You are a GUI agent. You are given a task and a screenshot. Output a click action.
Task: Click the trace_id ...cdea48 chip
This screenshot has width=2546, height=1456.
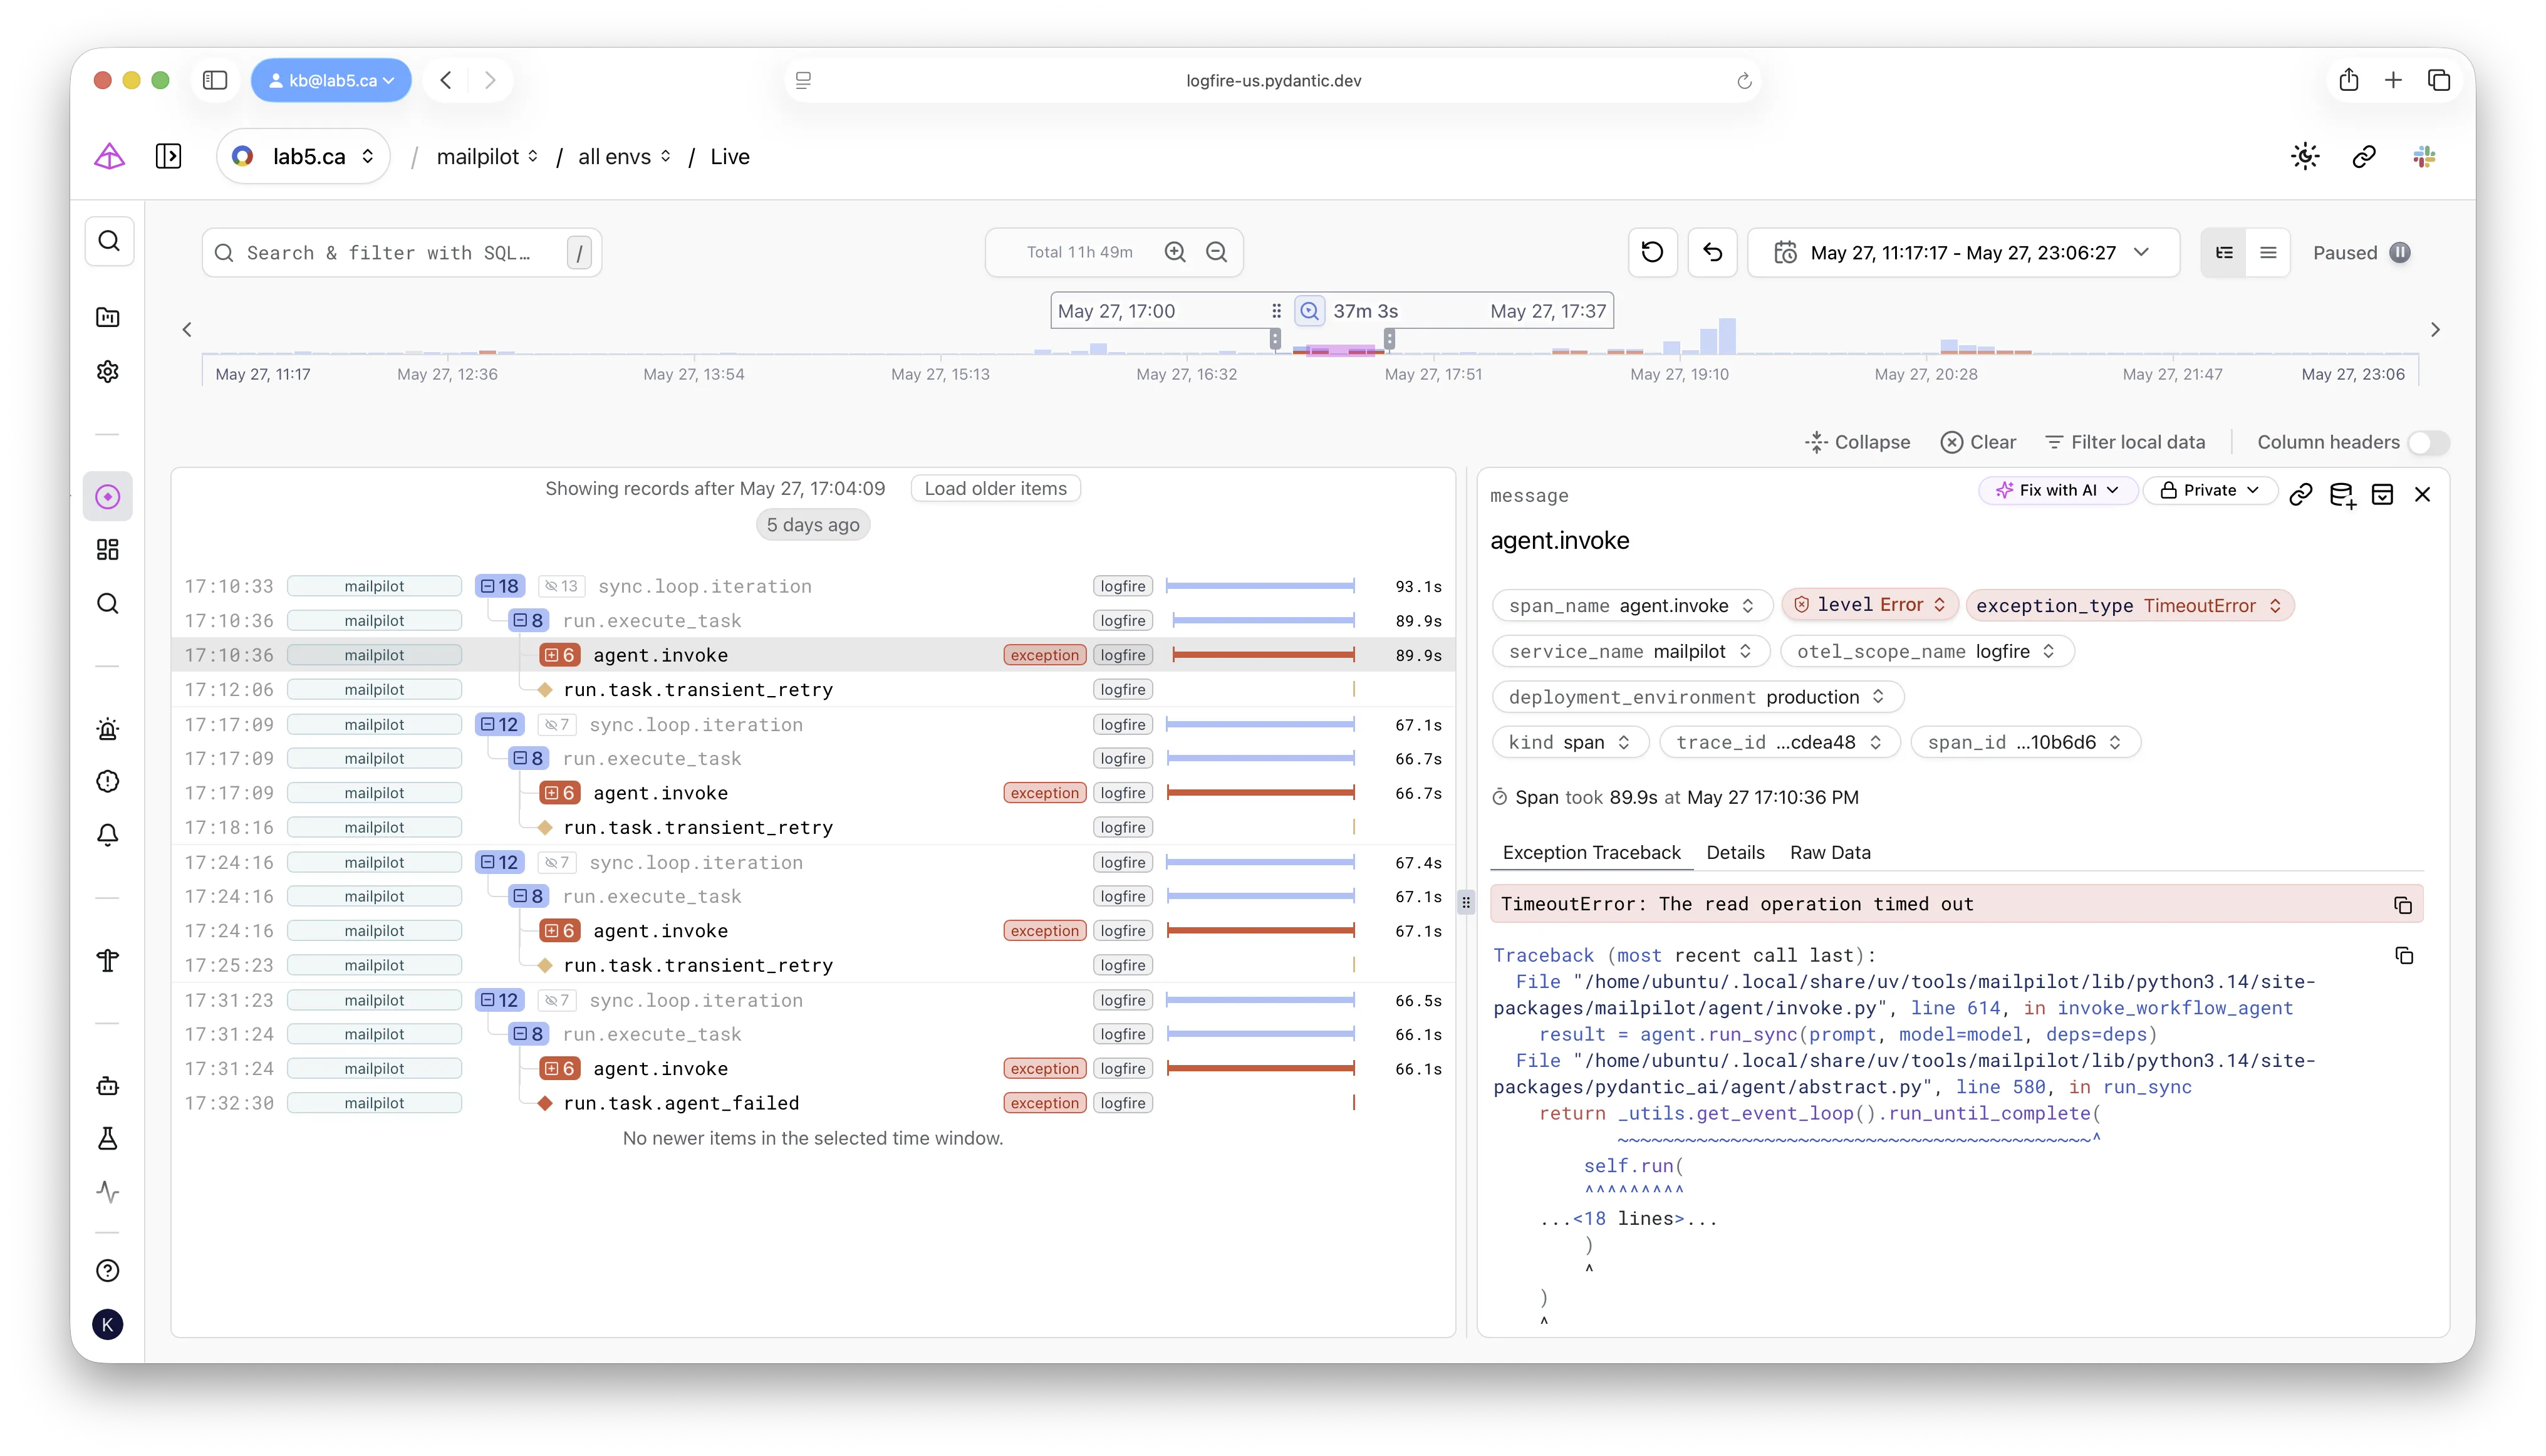(x=1779, y=742)
